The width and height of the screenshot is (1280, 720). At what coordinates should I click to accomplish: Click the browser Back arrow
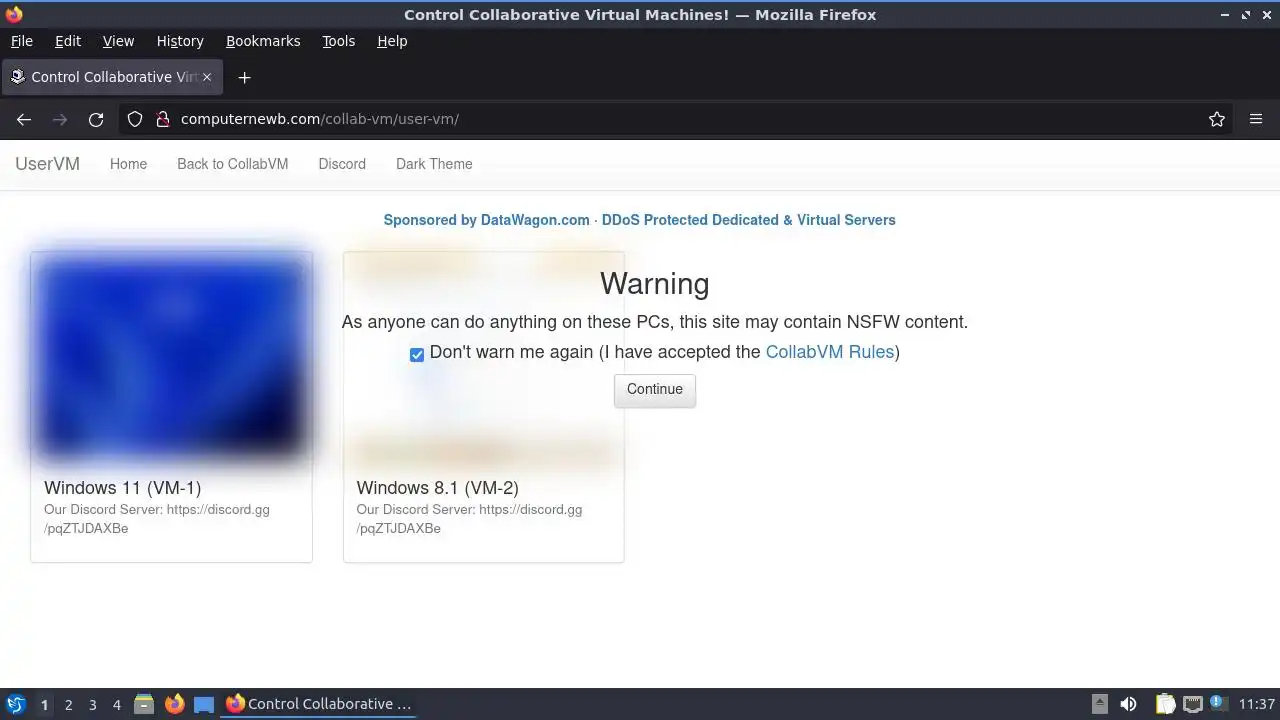24,119
